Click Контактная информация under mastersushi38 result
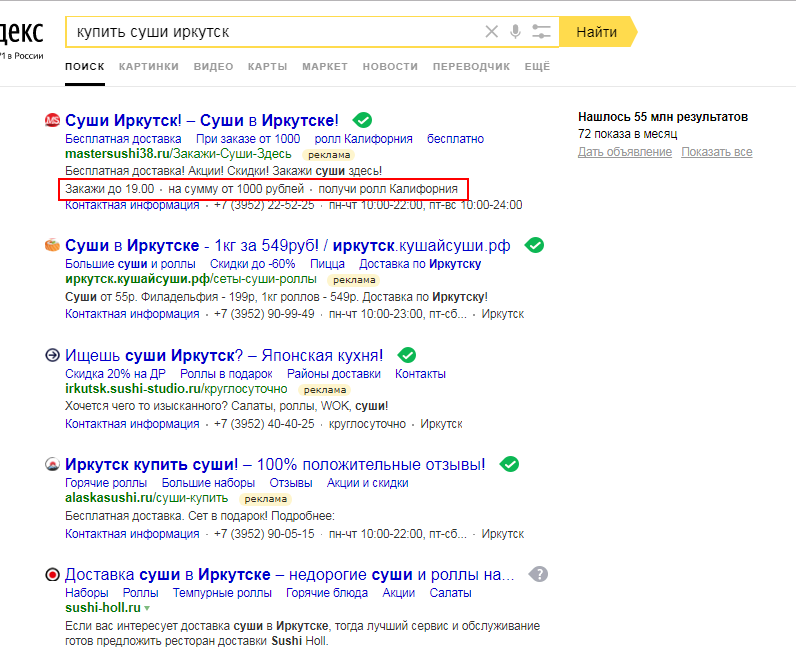This screenshot has height=647, width=796. 132,205
